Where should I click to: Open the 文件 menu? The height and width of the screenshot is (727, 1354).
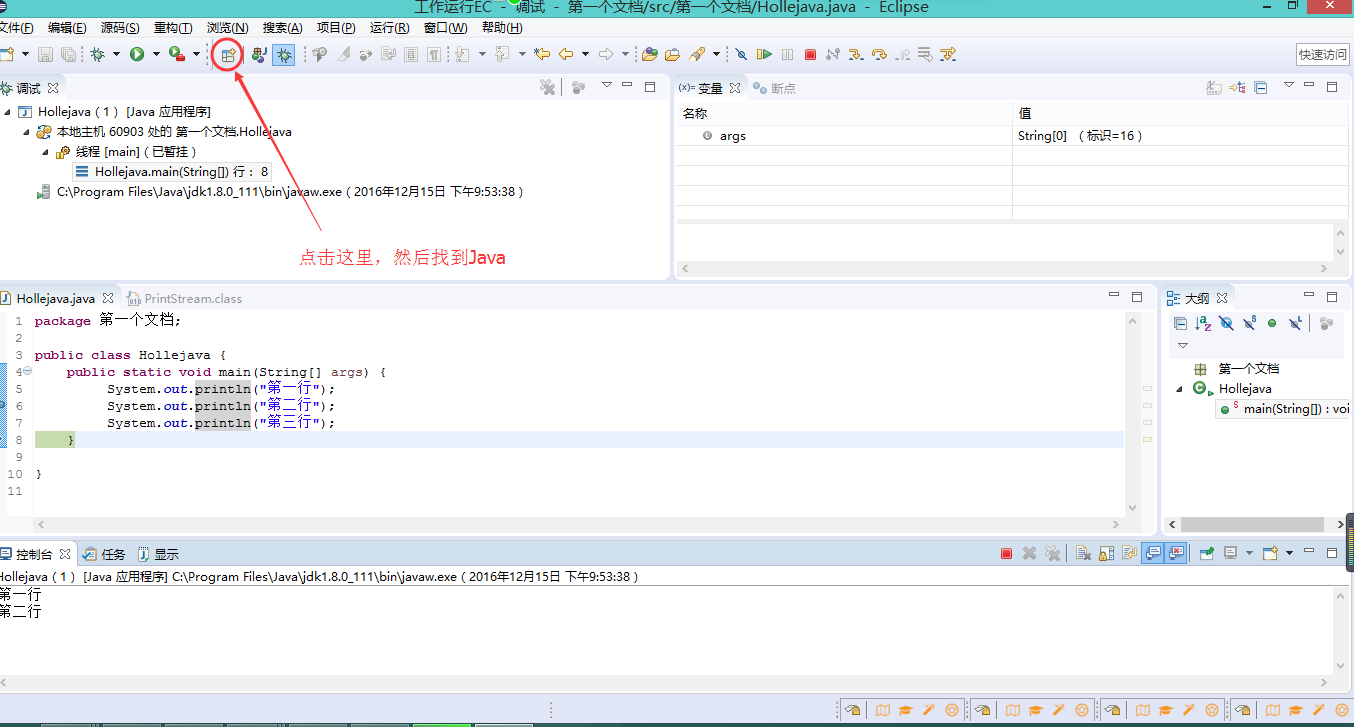tap(15, 27)
